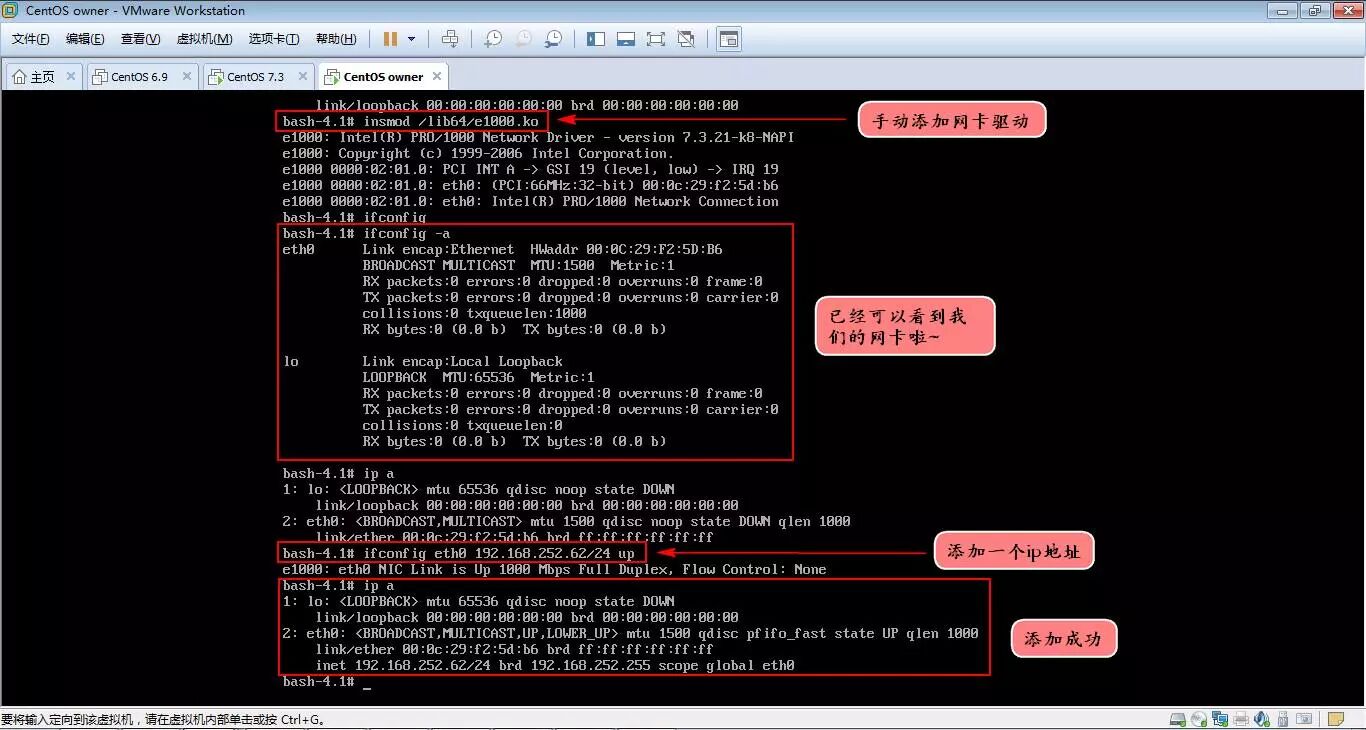Take a snapshot of this virtual machine
This screenshot has width=1366, height=730.
[x=491, y=39]
